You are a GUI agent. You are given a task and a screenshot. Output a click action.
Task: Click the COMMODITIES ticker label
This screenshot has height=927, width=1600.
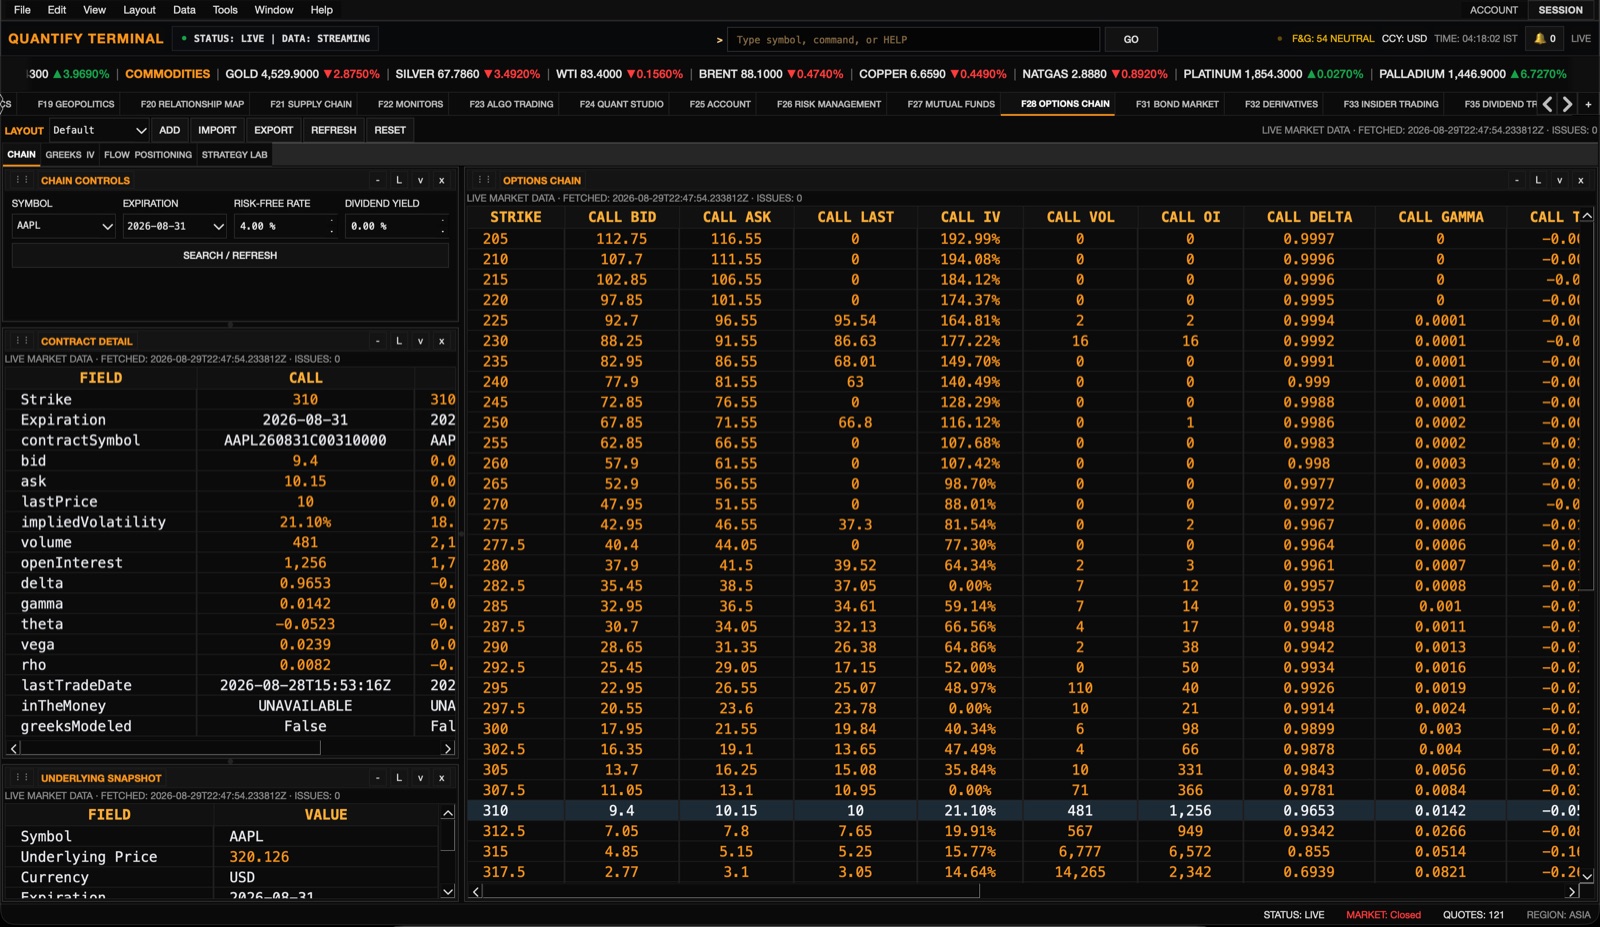pyautogui.click(x=168, y=74)
